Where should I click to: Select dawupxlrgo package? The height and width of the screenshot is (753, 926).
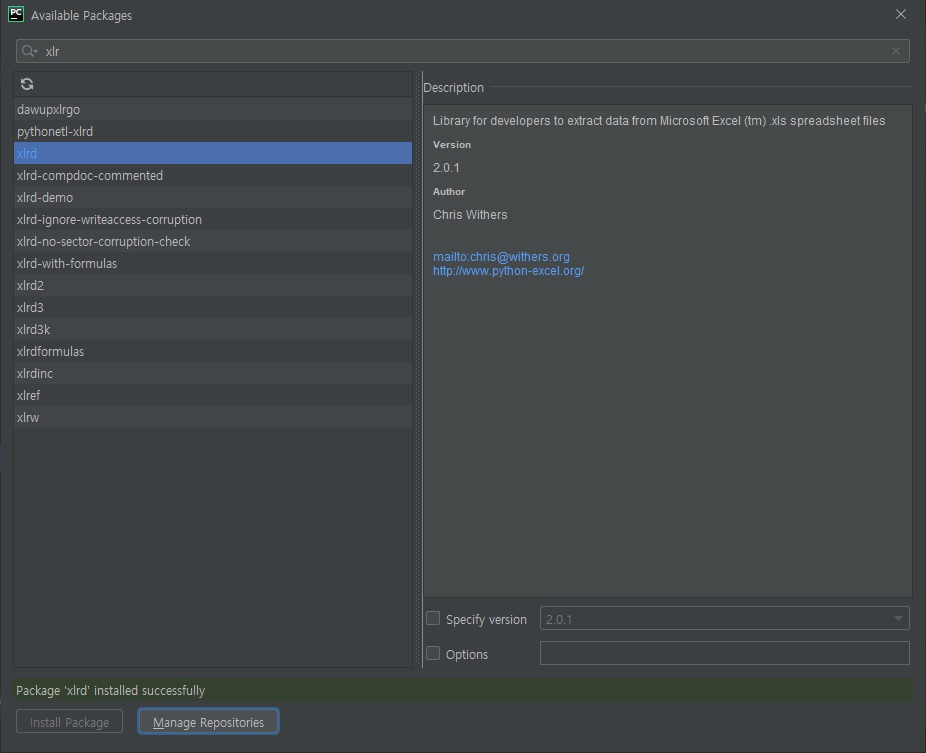[x=213, y=109]
